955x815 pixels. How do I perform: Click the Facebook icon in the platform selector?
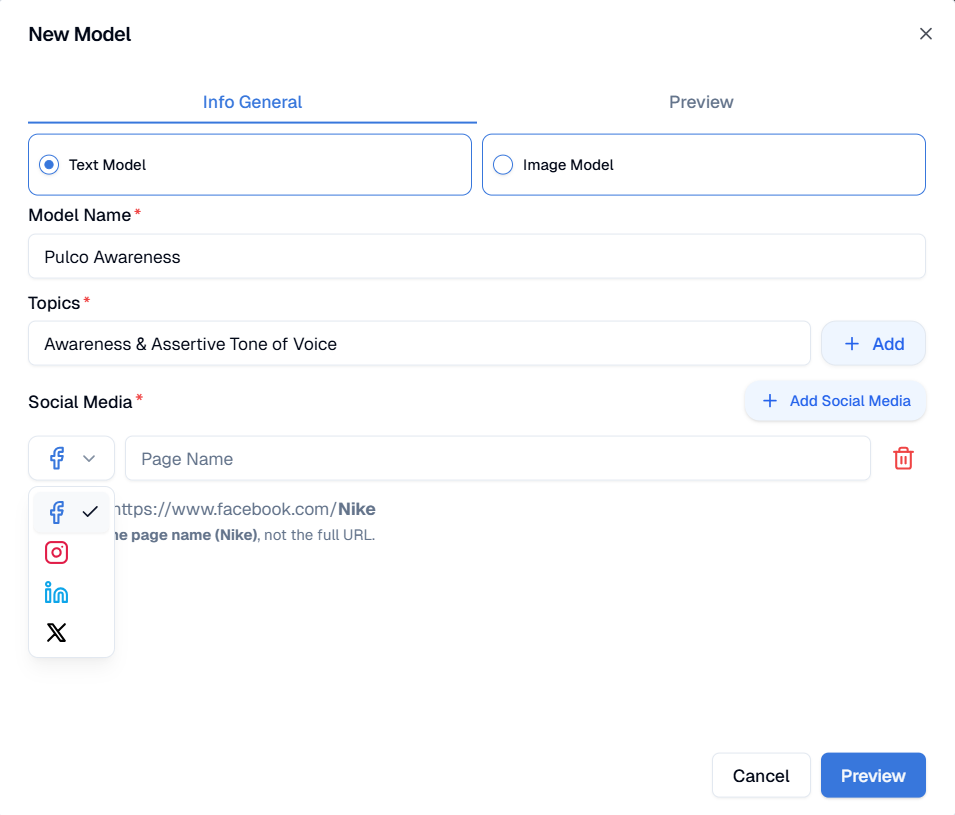tap(57, 458)
